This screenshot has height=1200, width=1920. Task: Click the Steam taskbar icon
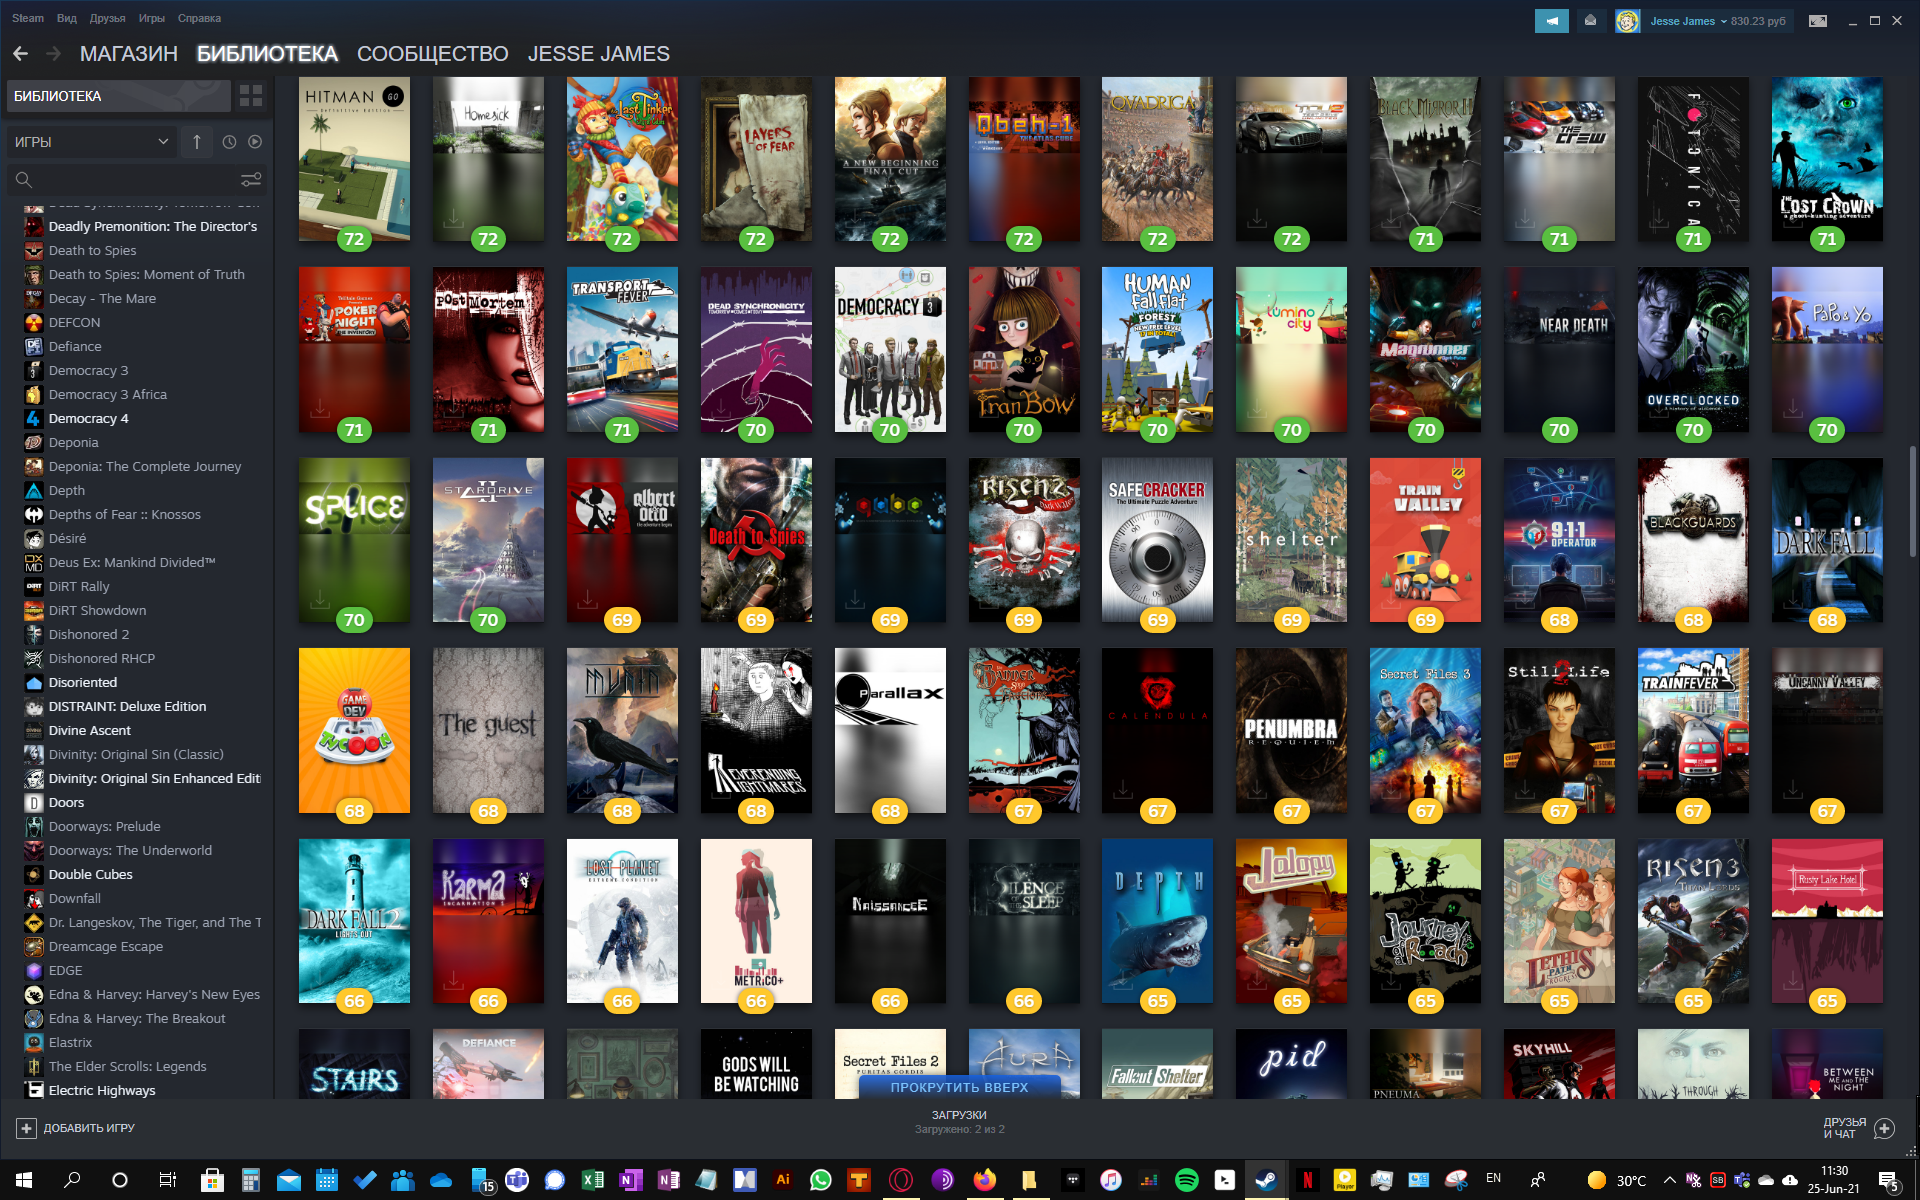click(1265, 1180)
